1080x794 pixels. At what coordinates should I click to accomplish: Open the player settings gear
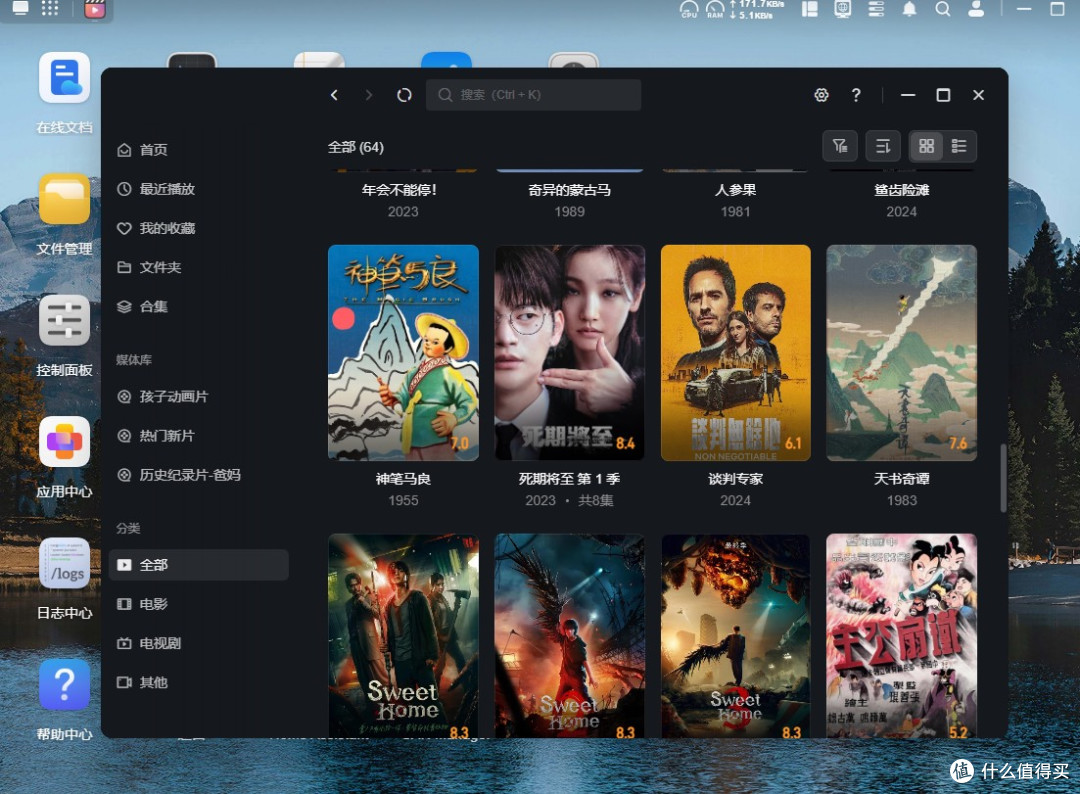(821, 95)
